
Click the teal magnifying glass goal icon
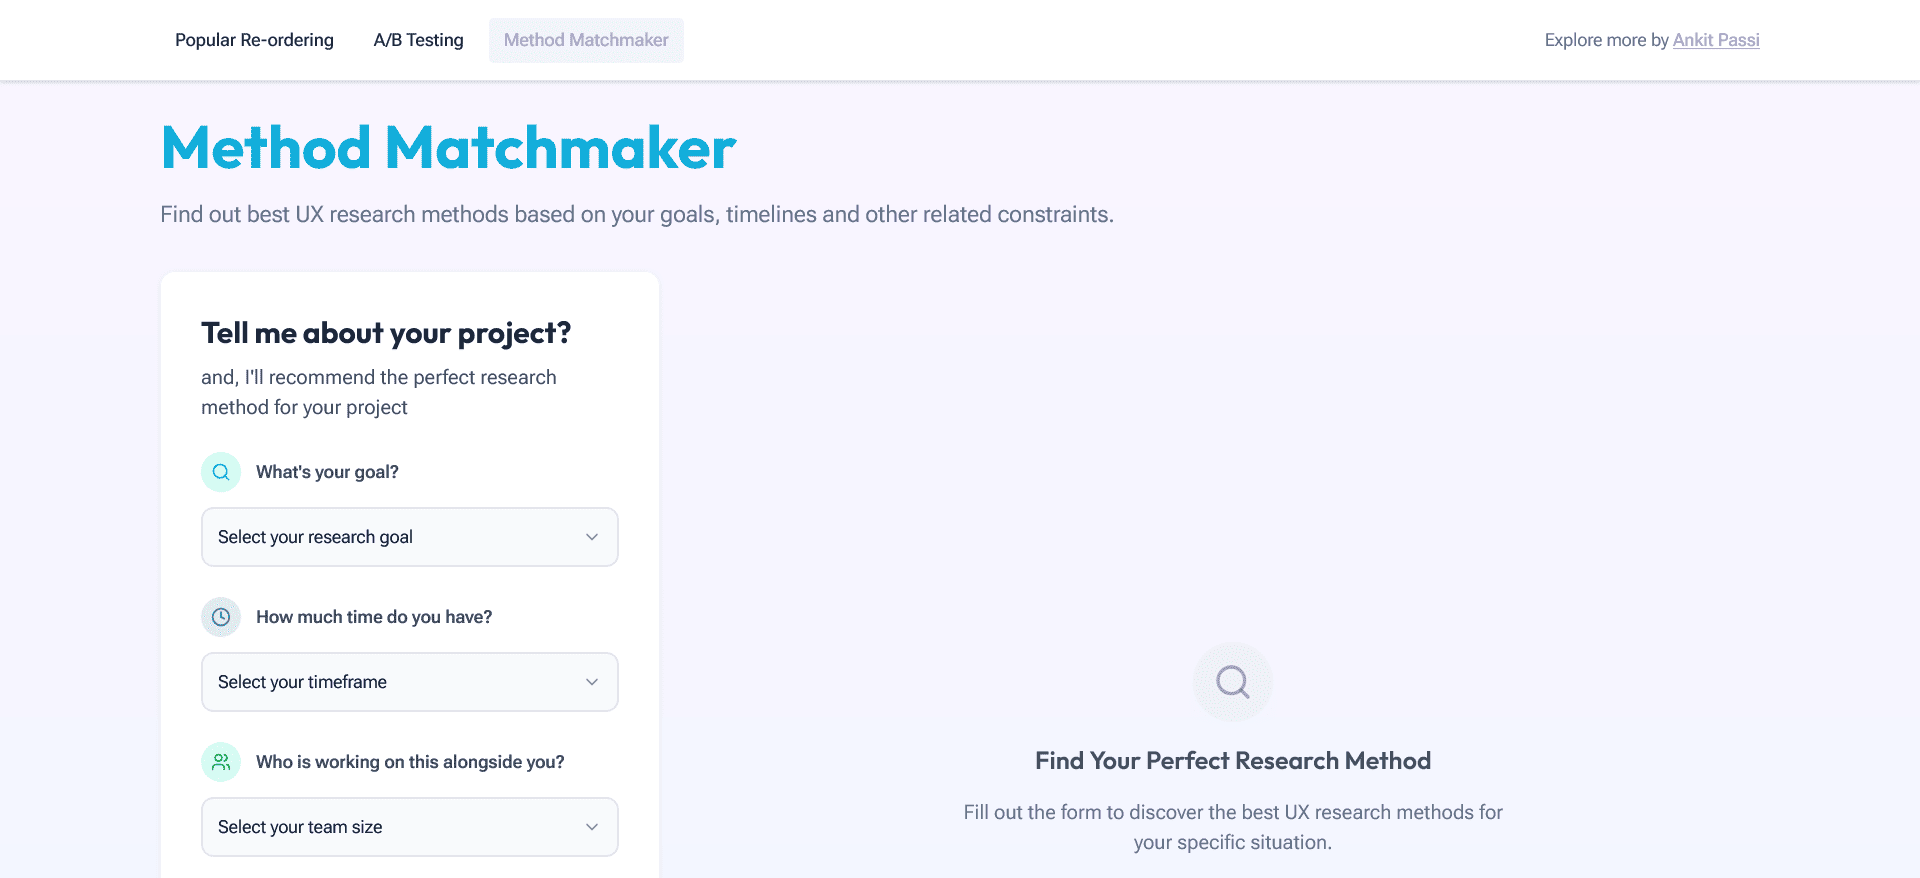pyautogui.click(x=220, y=471)
